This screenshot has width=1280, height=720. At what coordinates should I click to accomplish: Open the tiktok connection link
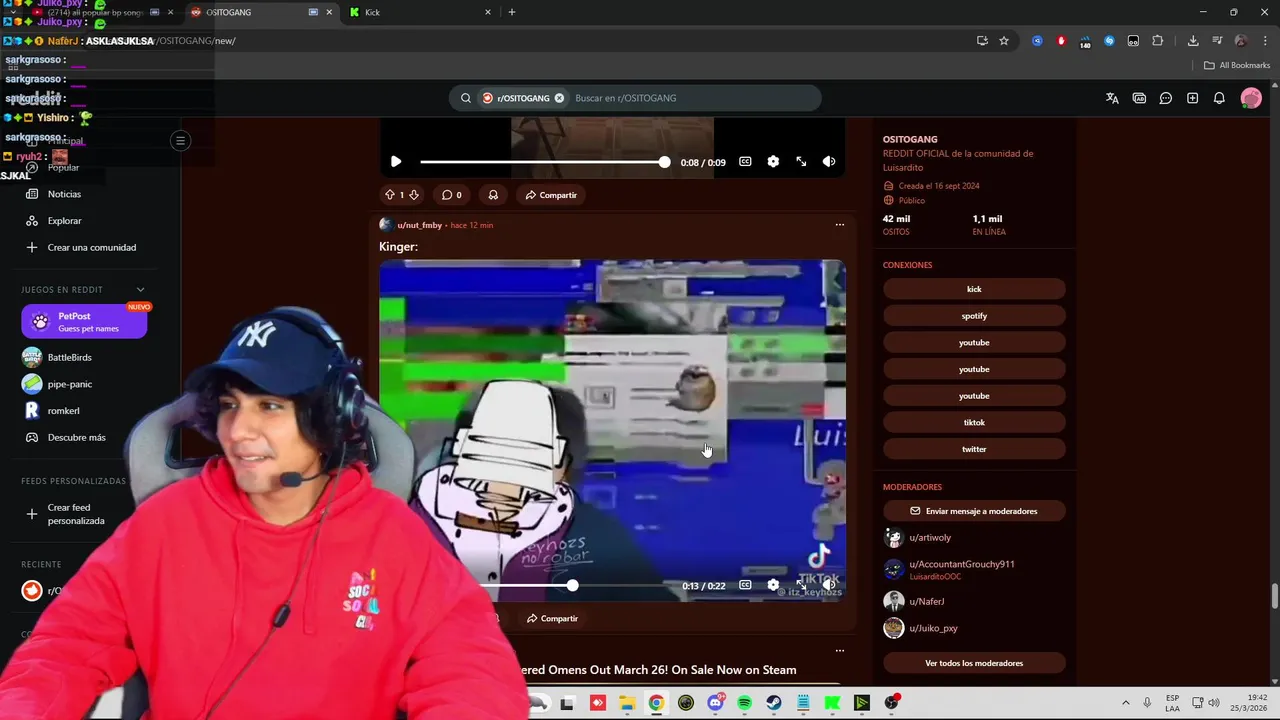(x=974, y=422)
